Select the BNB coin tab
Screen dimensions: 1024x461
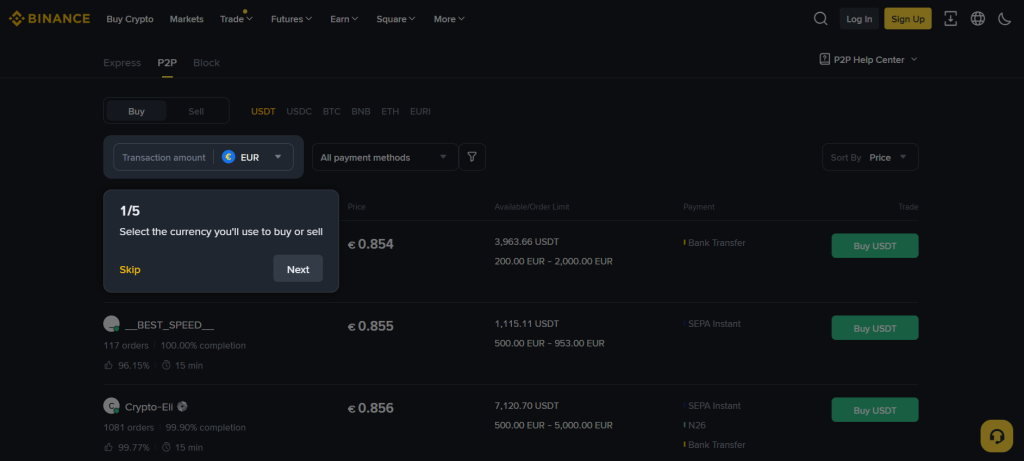(x=361, y=111)
